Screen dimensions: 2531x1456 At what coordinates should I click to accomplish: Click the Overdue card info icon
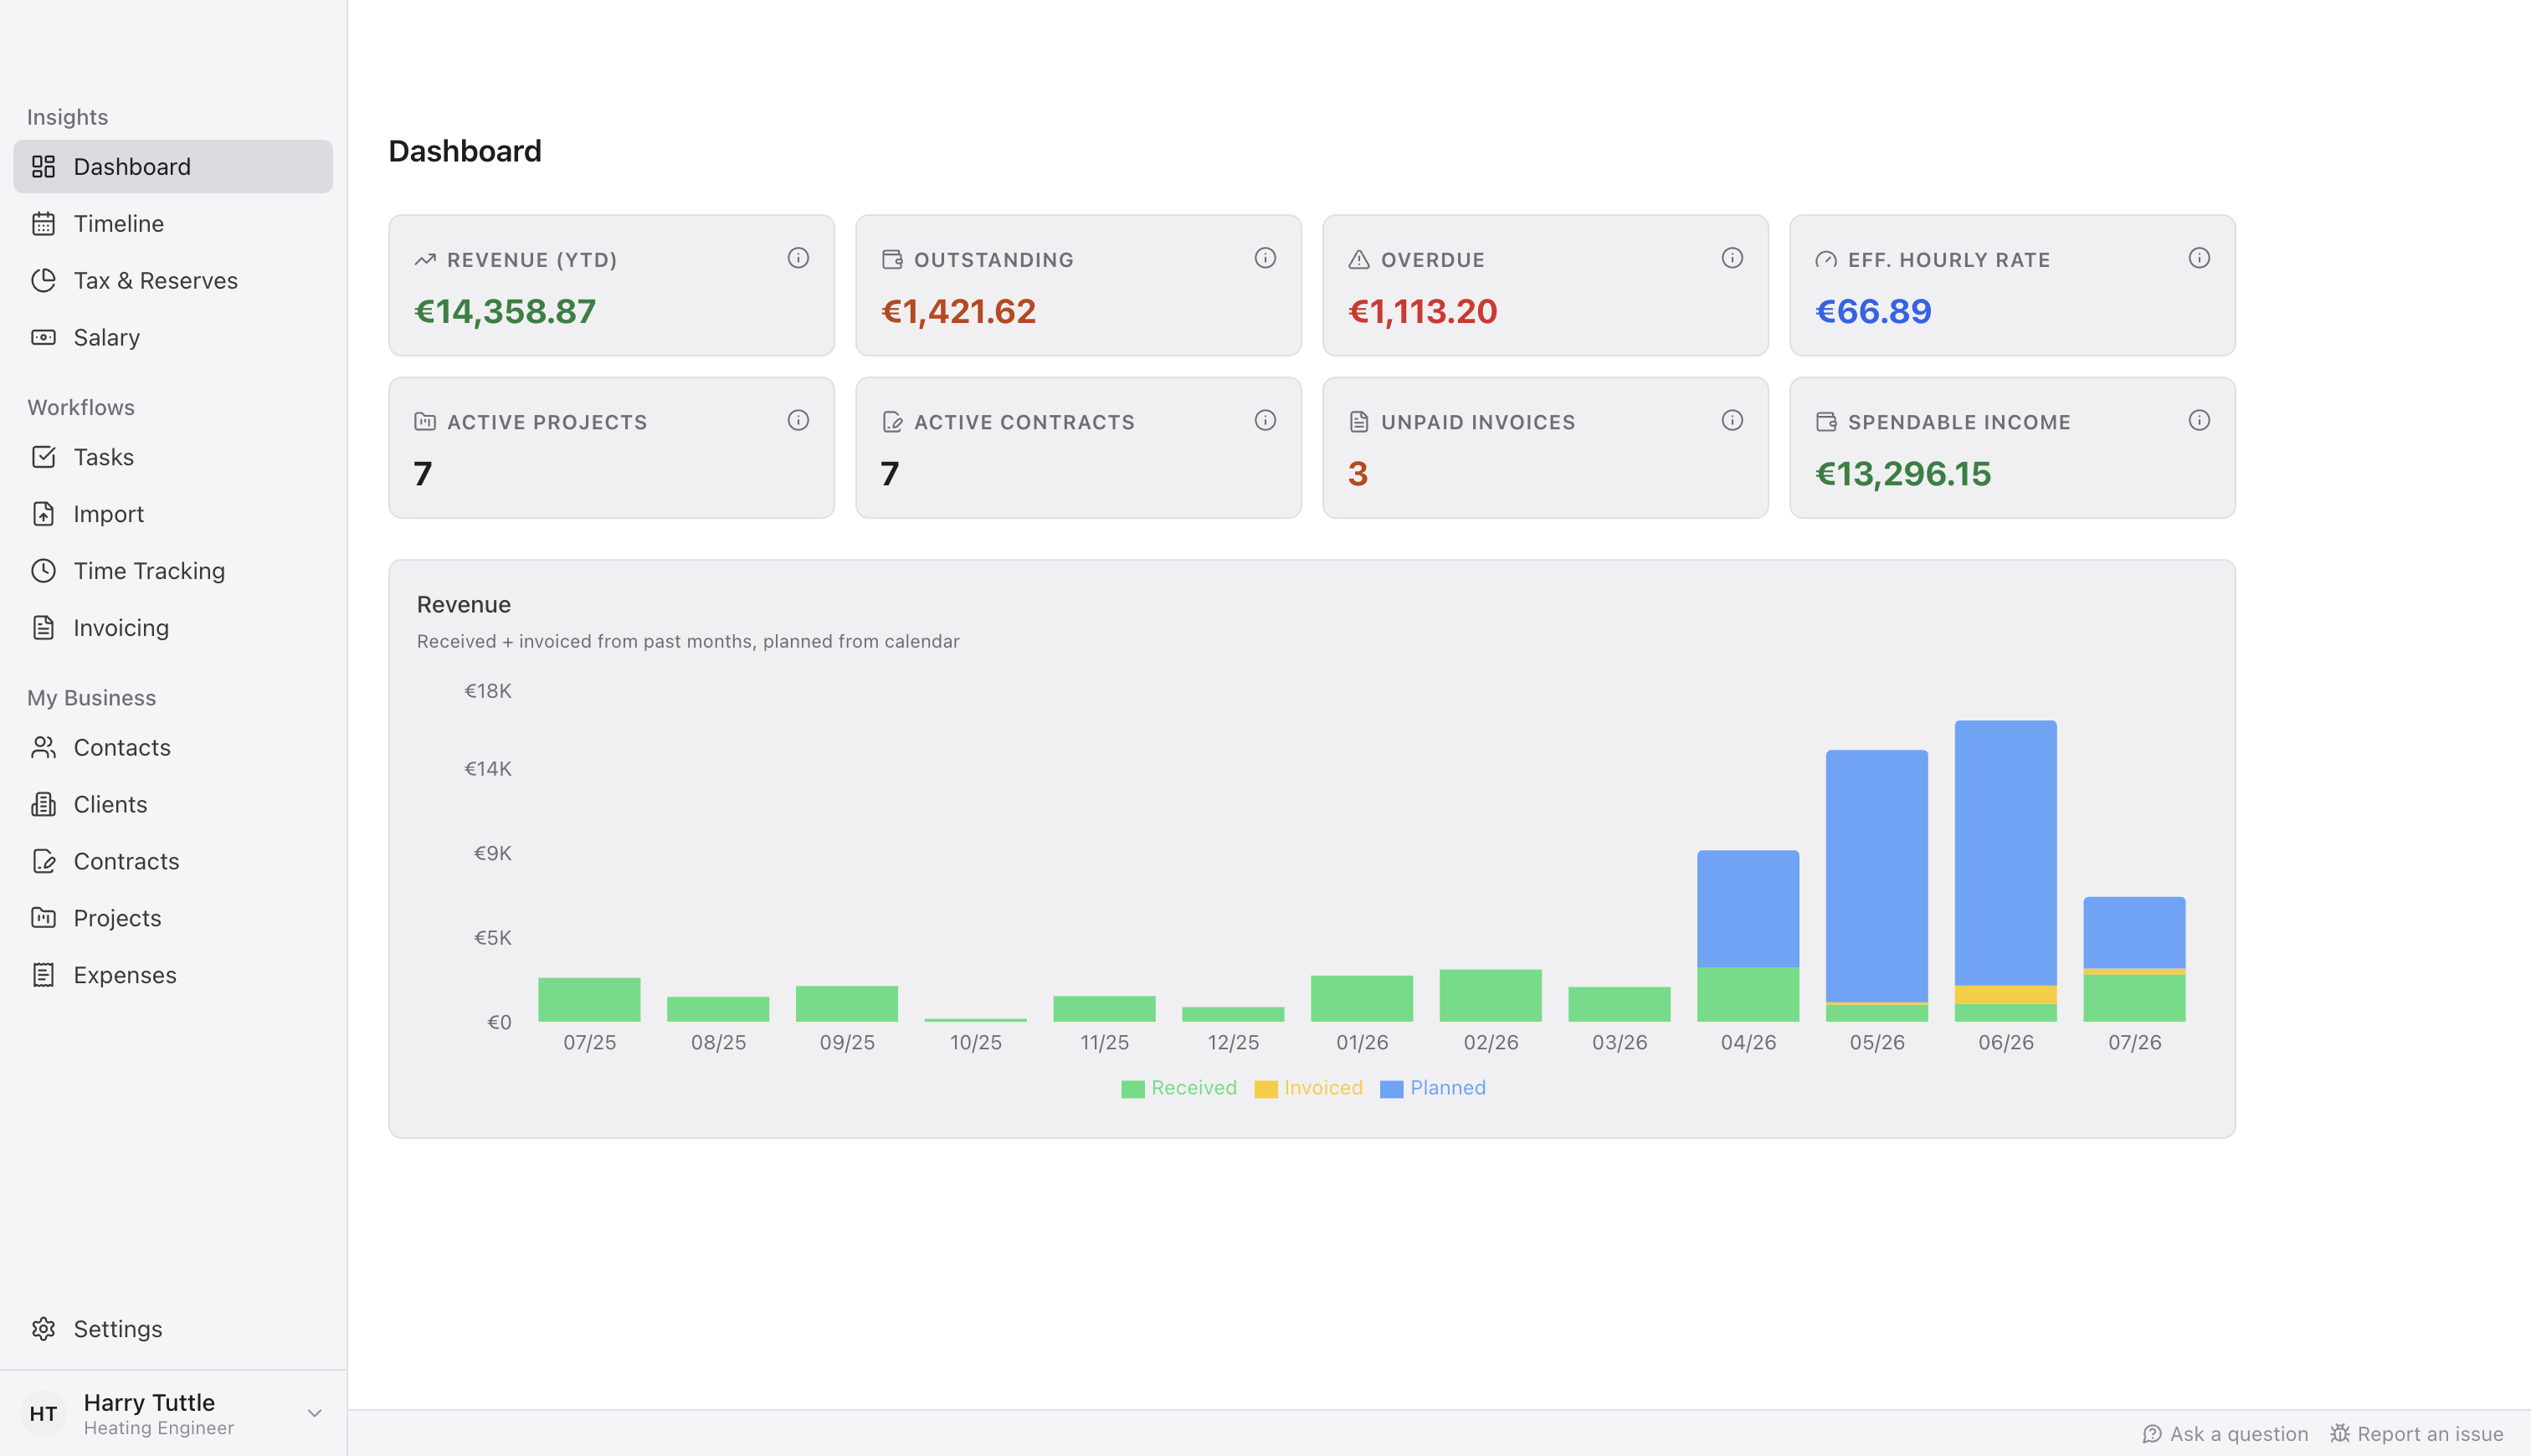pyautogui.click(x=1732, y=258)
